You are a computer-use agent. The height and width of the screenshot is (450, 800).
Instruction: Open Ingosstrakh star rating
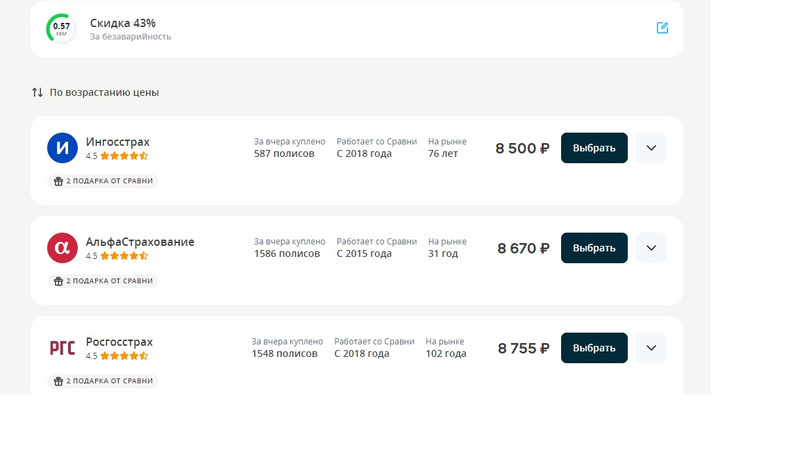coord(123,156)
